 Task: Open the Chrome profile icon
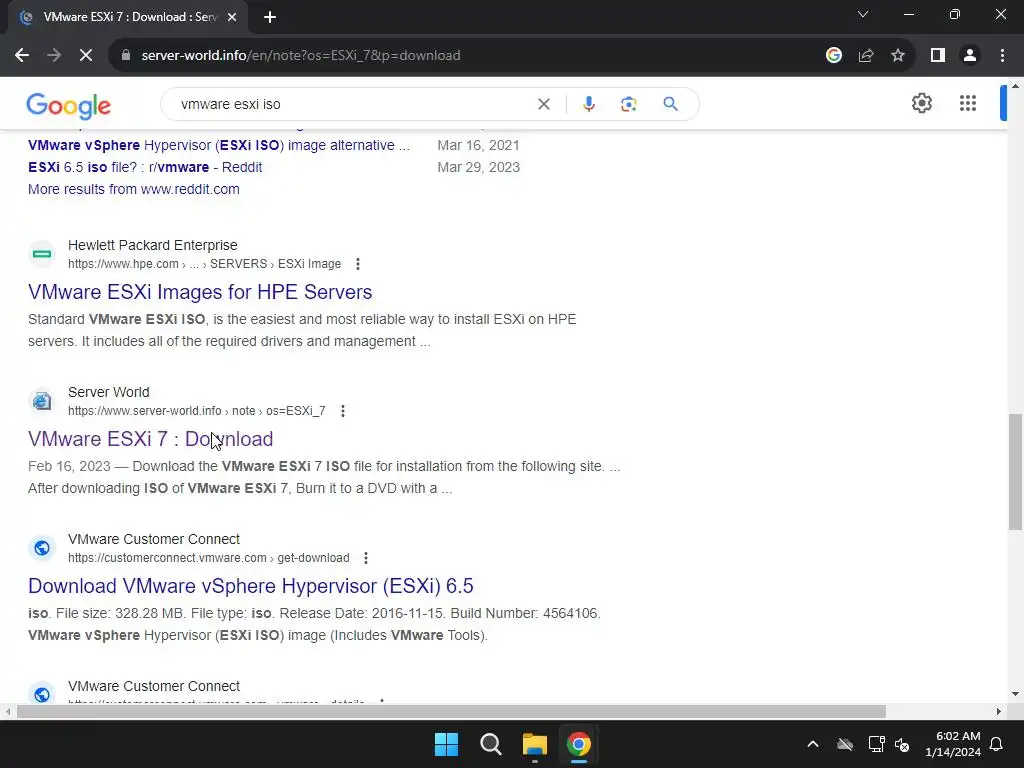(970, 56)
